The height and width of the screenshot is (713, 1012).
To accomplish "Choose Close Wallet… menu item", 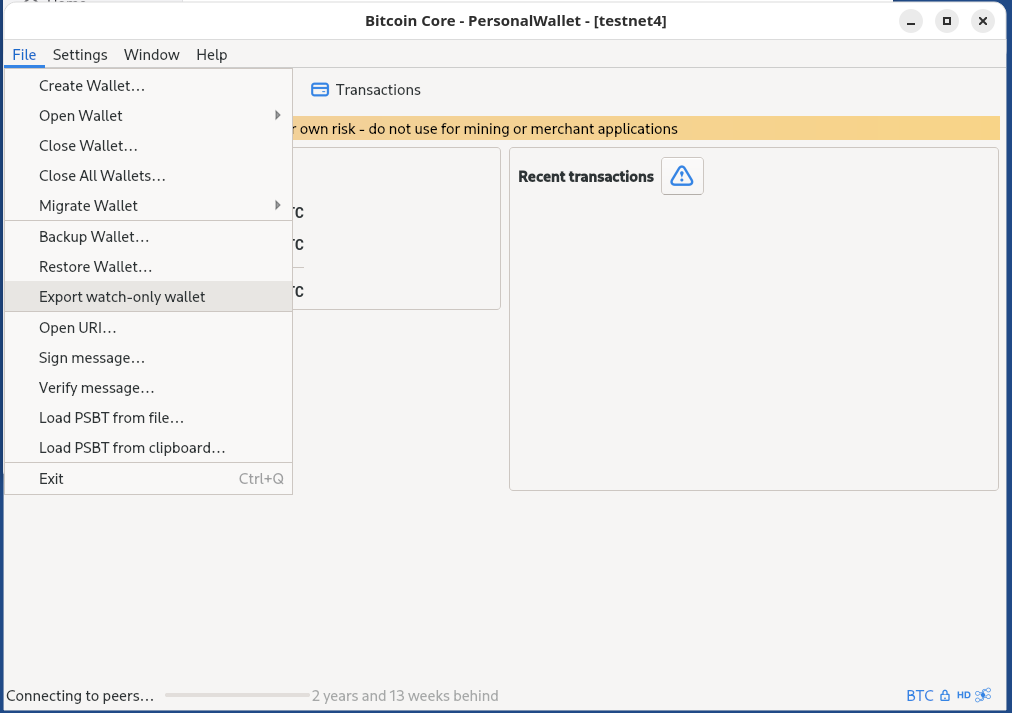I will click(148, 146).
